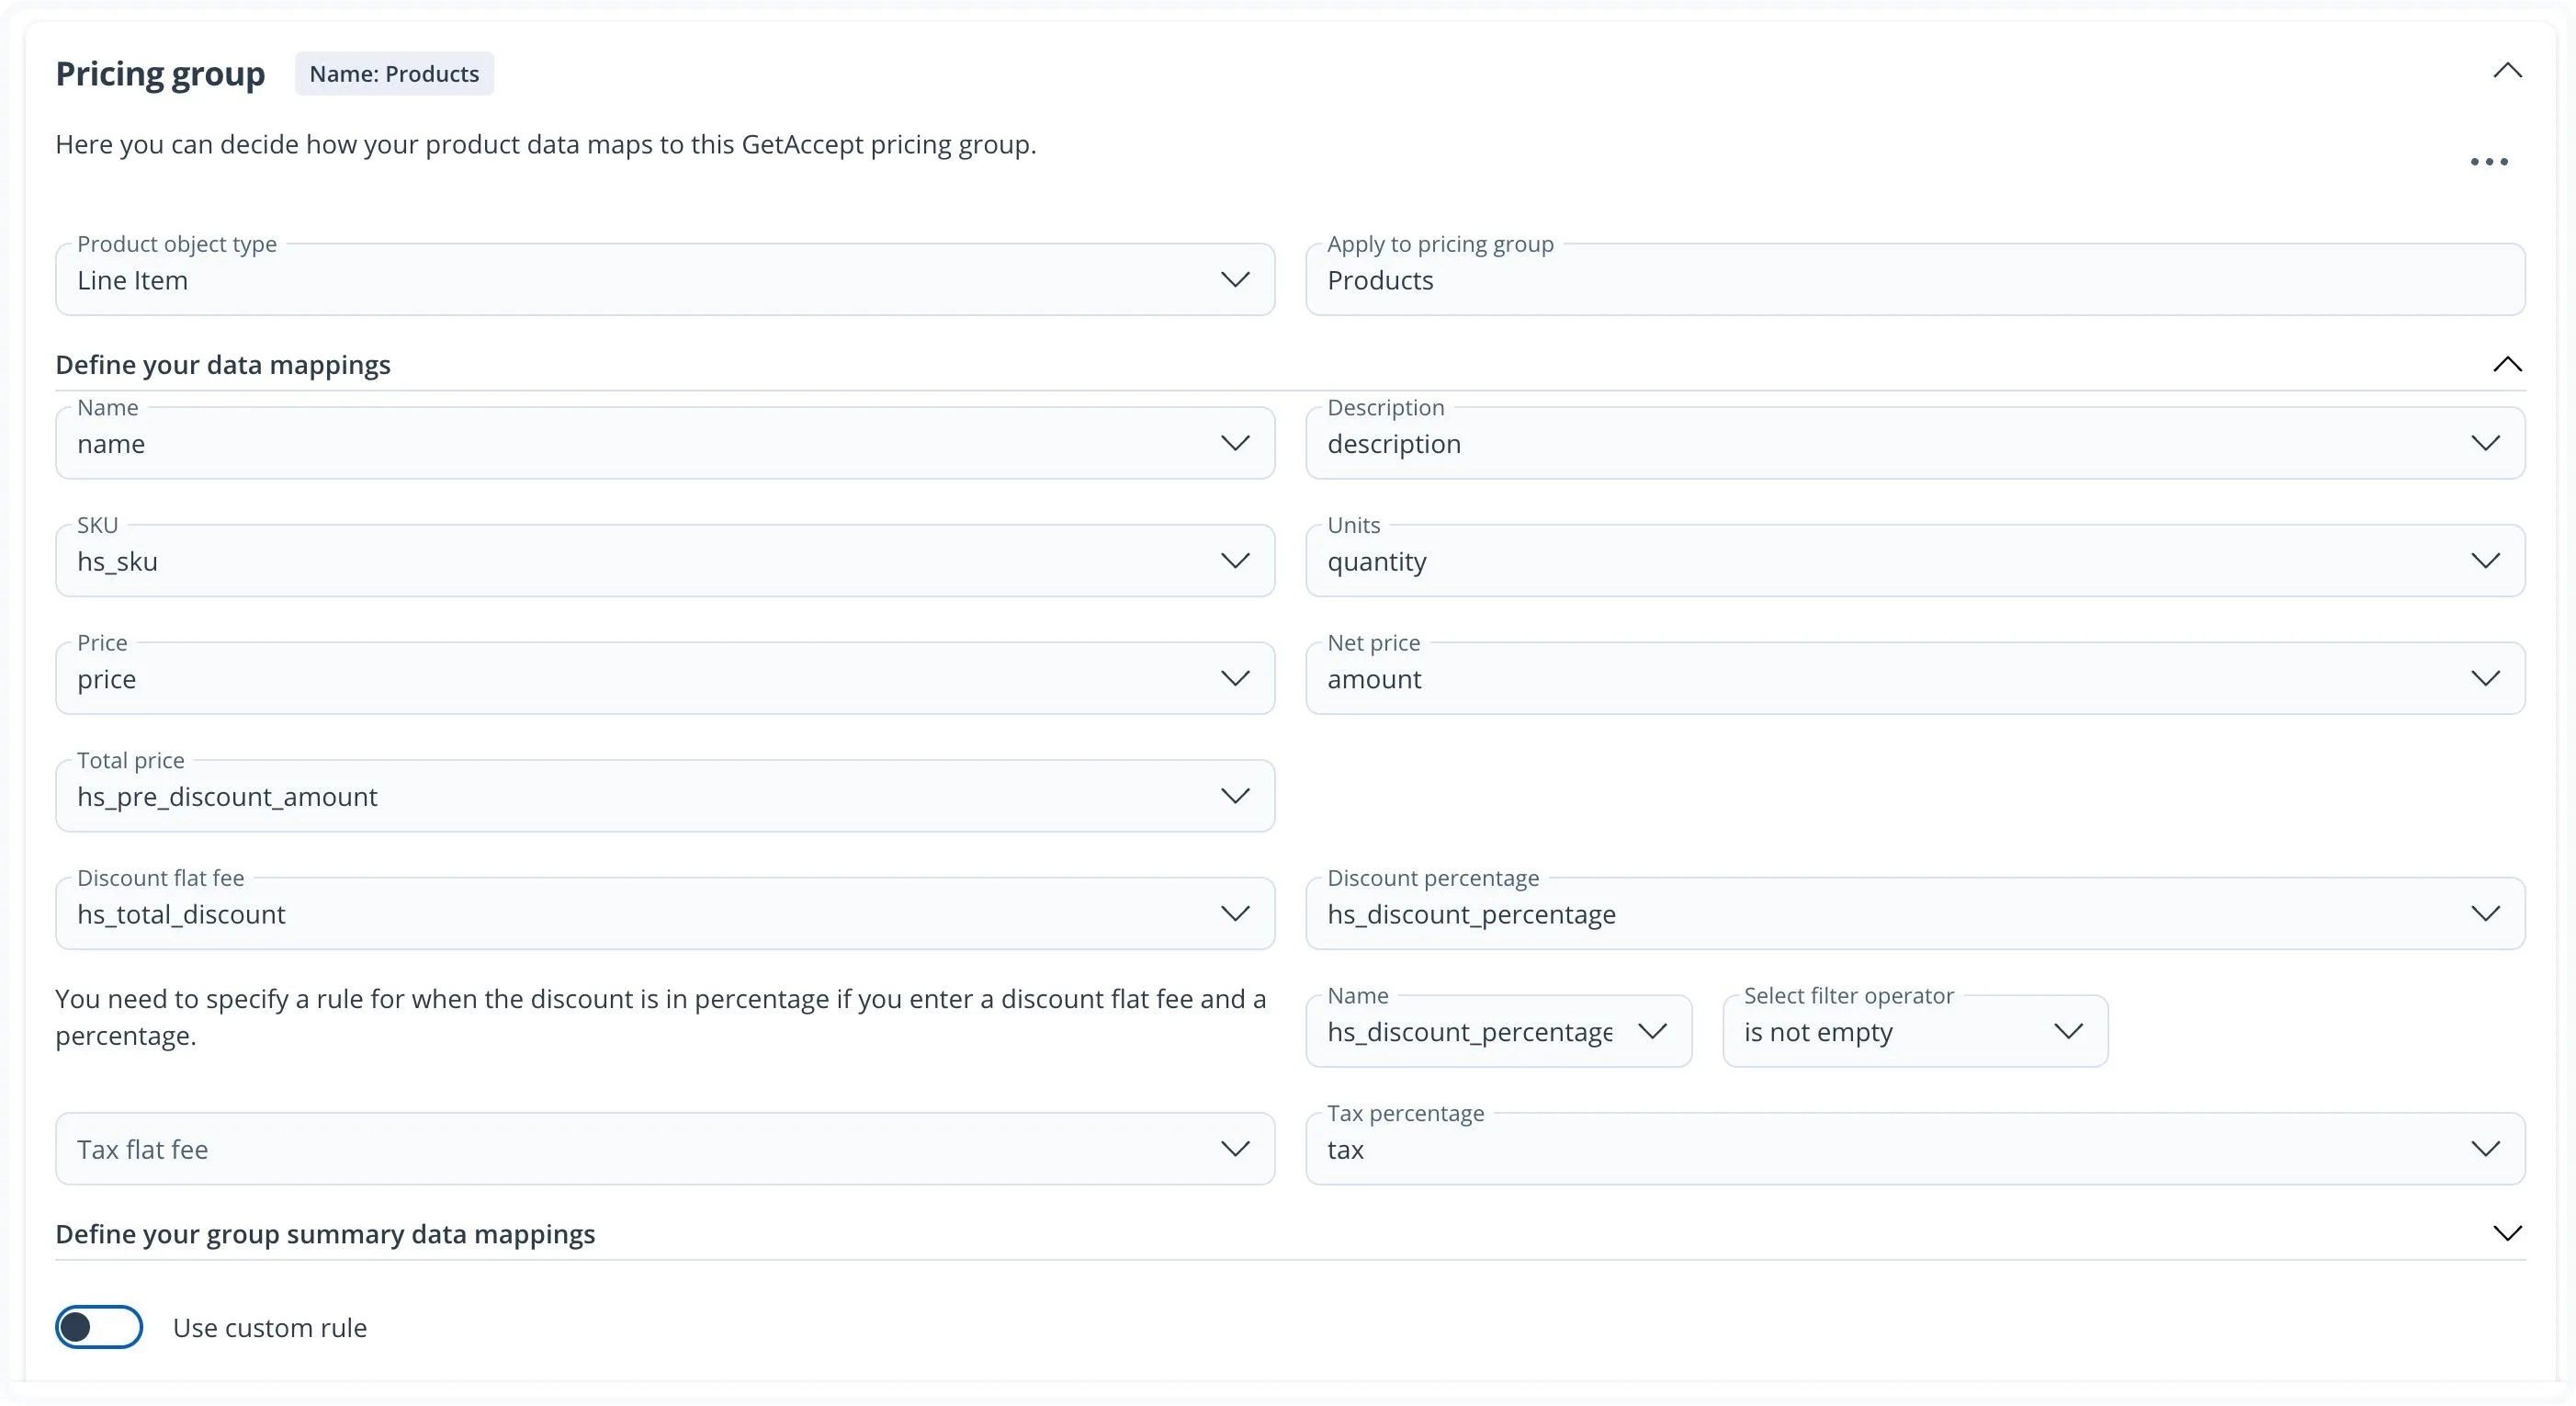Collapse the Pricing group panel chevron
This screenshot has width=2576, height=1406.
2507,71
